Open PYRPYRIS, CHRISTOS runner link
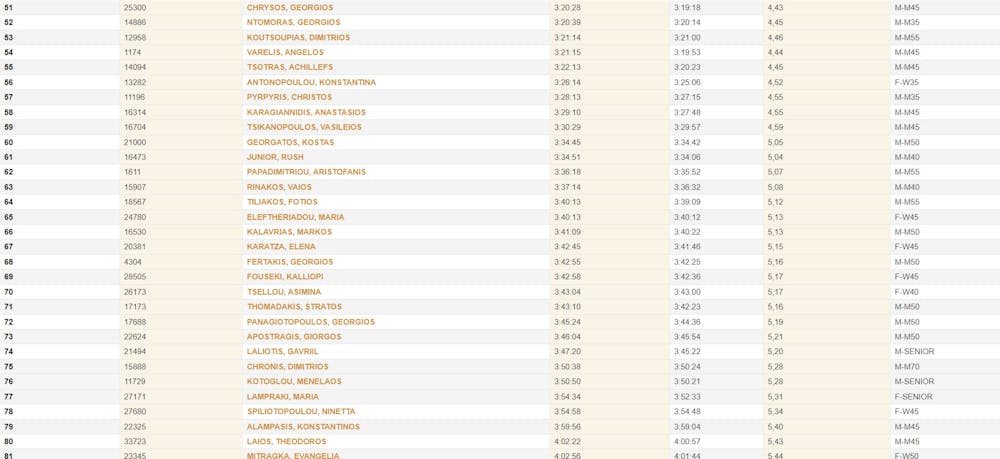The image size is (1000, 459). coord(289,97)
